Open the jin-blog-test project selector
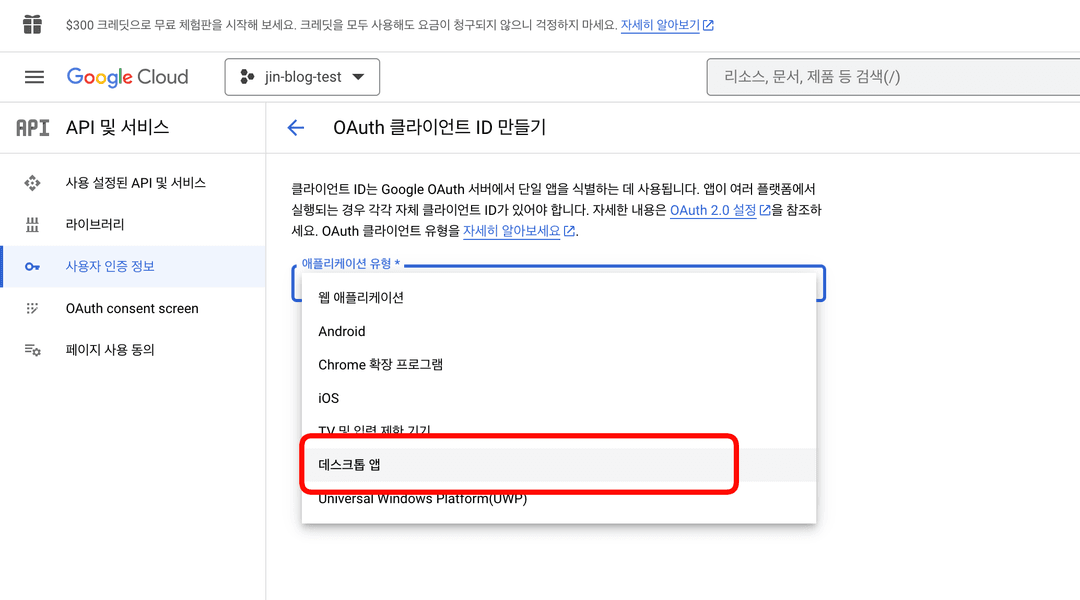Viewport: 1080px width, 600px height. tap(302, 77)
